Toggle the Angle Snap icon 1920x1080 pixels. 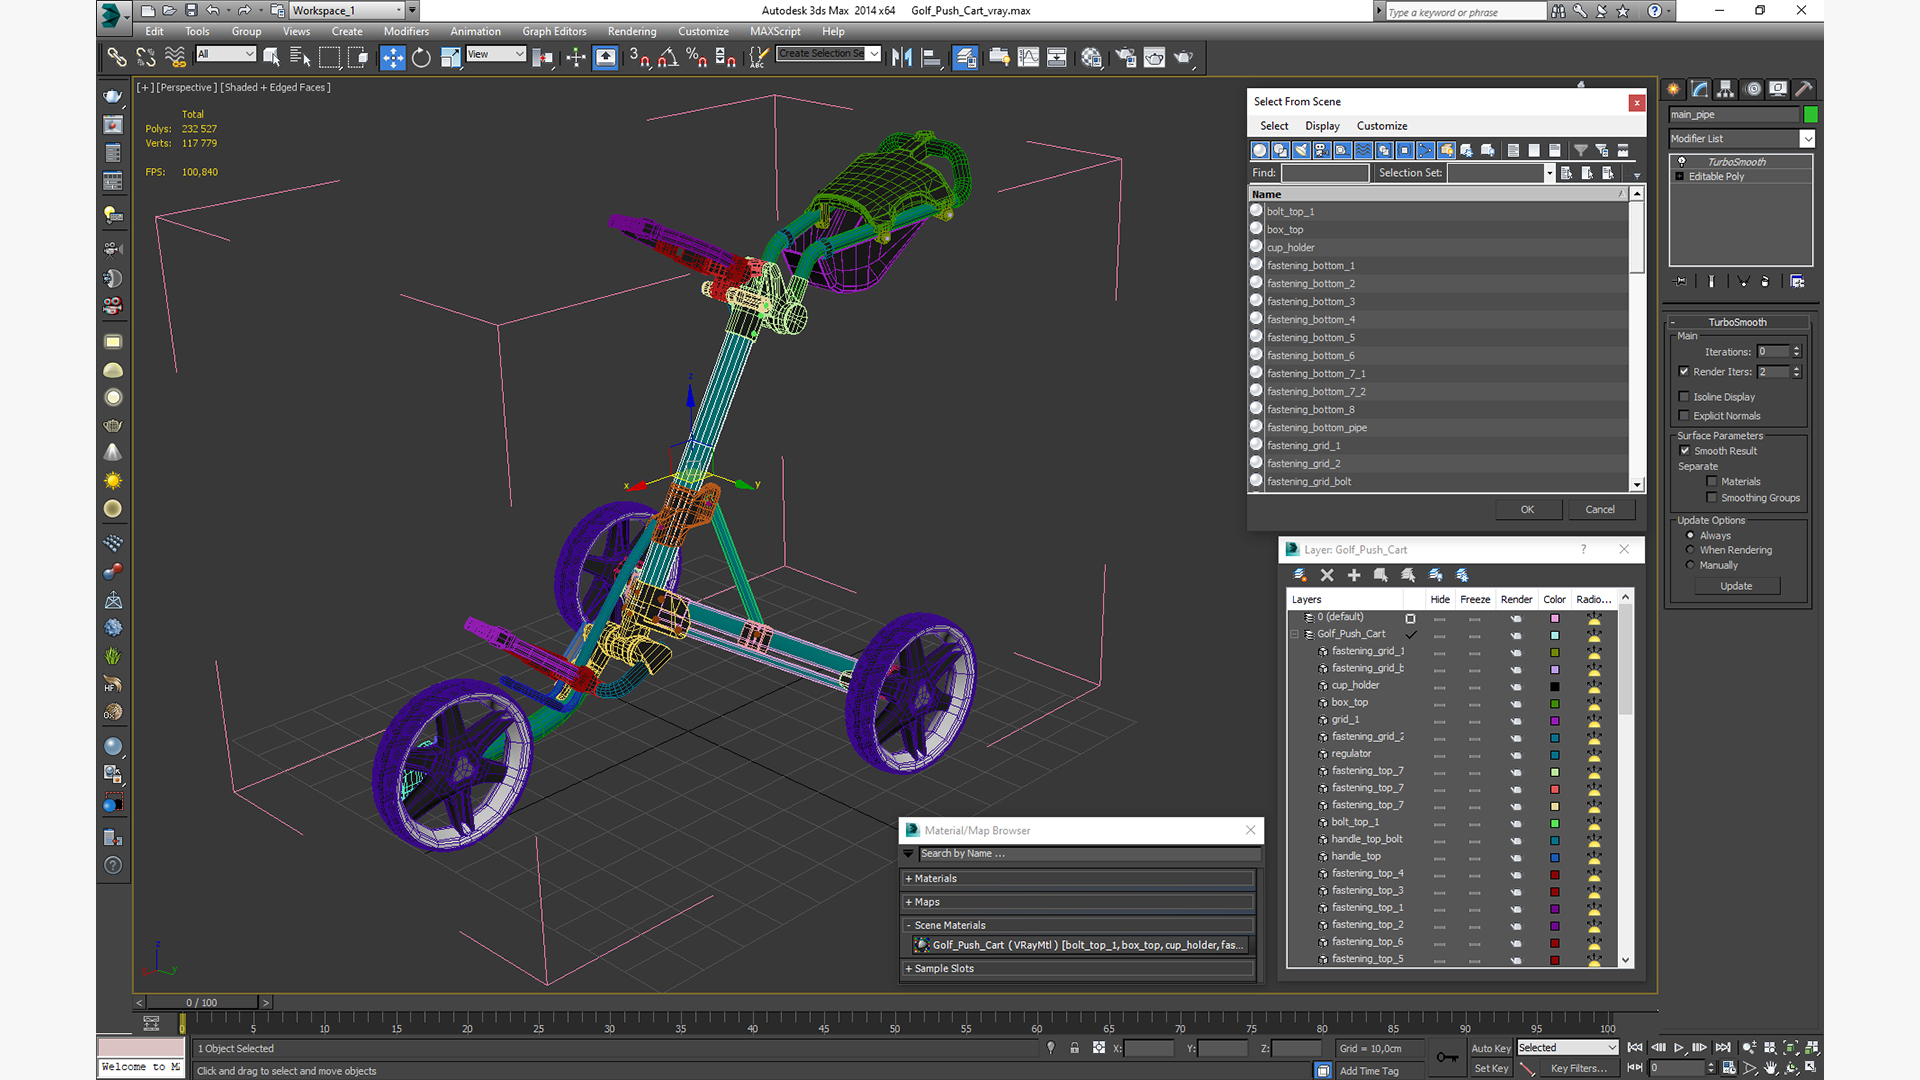coord(667,57)
